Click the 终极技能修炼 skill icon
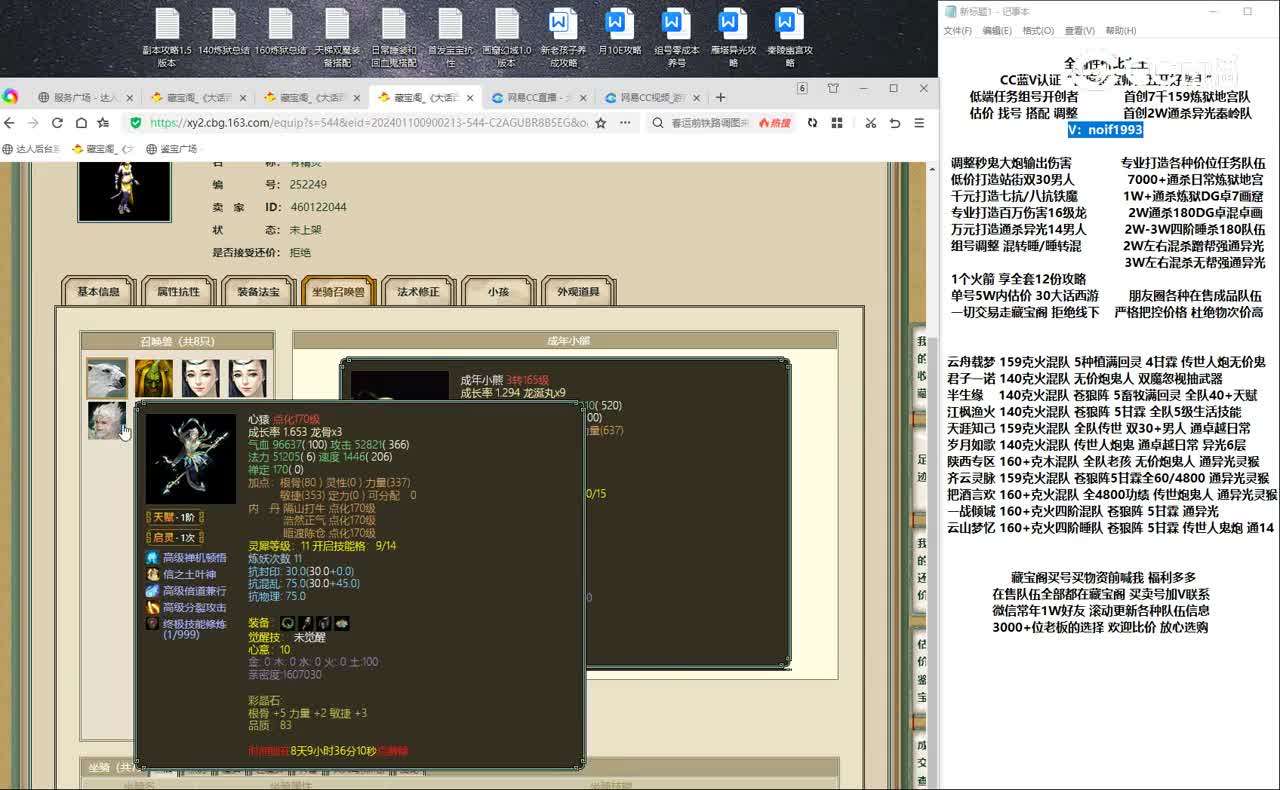This screenshot has width=1280, height=790. [152, 623]
